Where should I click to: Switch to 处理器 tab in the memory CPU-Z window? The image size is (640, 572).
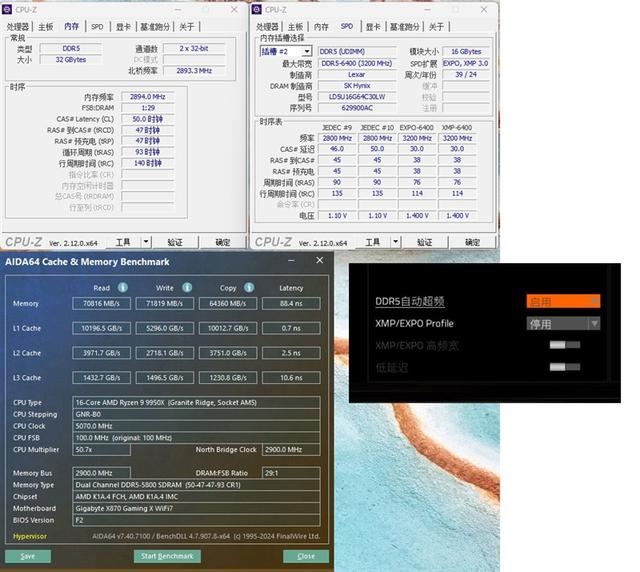(18, 27)
